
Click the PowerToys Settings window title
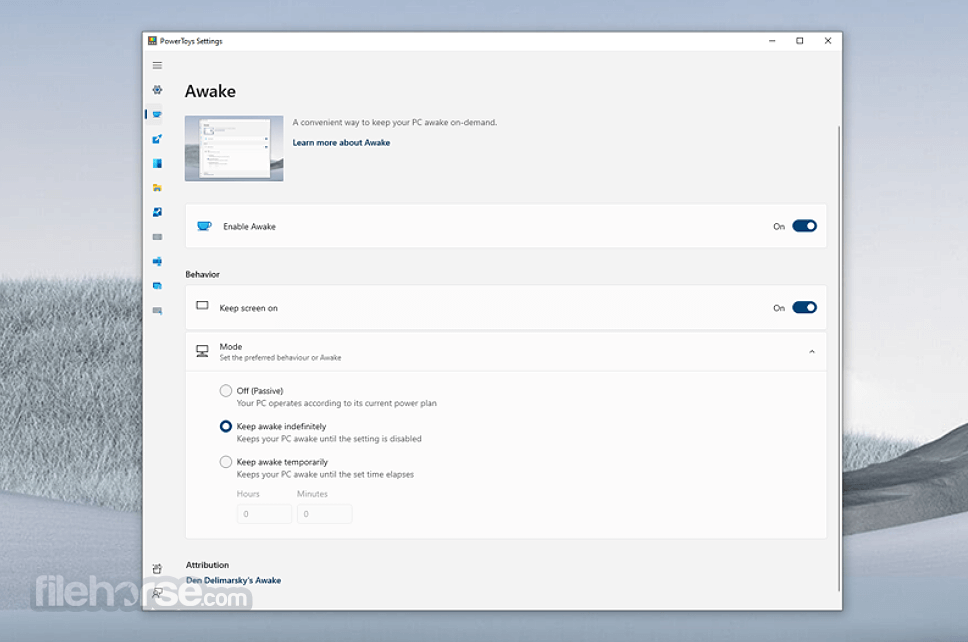(x=191, y=41)
